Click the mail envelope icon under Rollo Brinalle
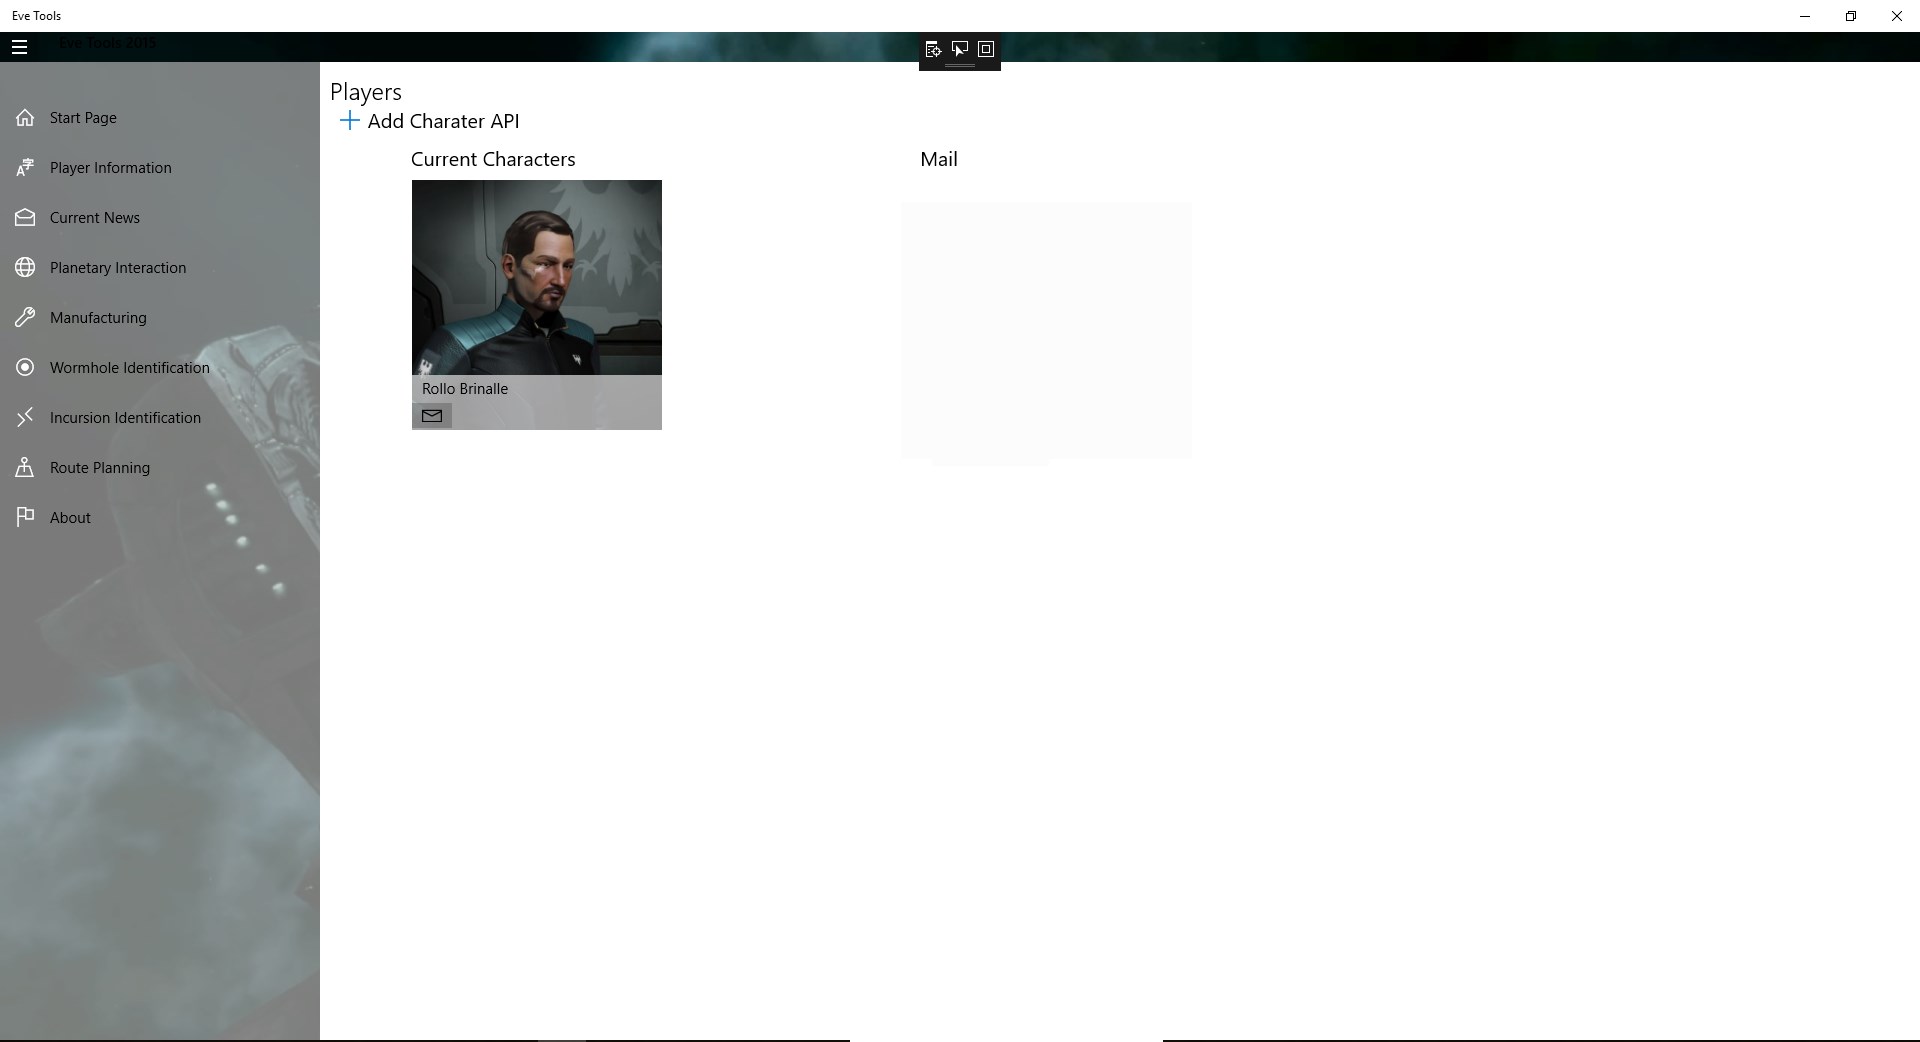The height and width of the screenshot is (1042, 1920). pyautogui.click(x=432, y=416)
